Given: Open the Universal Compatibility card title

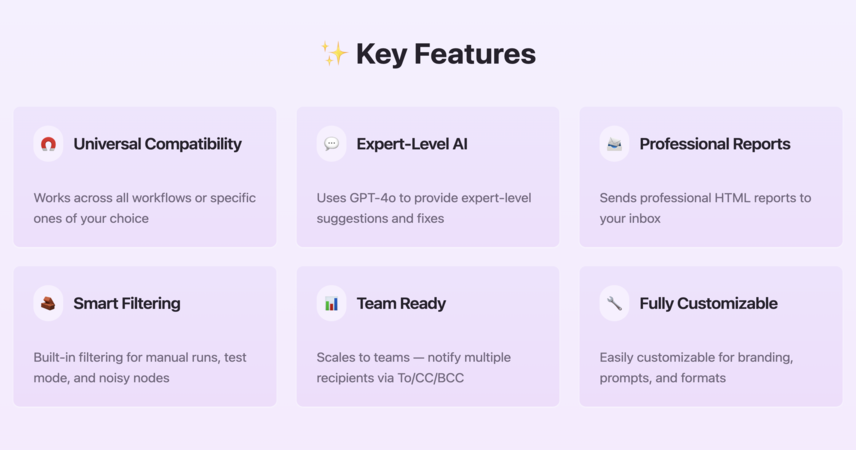Looking at the screenshot, I should tap(157, 144).
